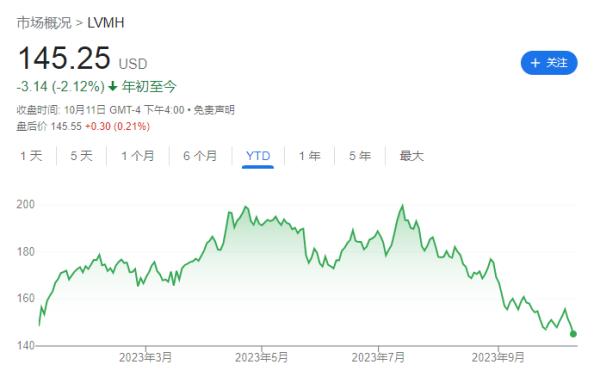Click the 140 y-axis label
Screen dimensions: 600x377
tap(26, 346)
